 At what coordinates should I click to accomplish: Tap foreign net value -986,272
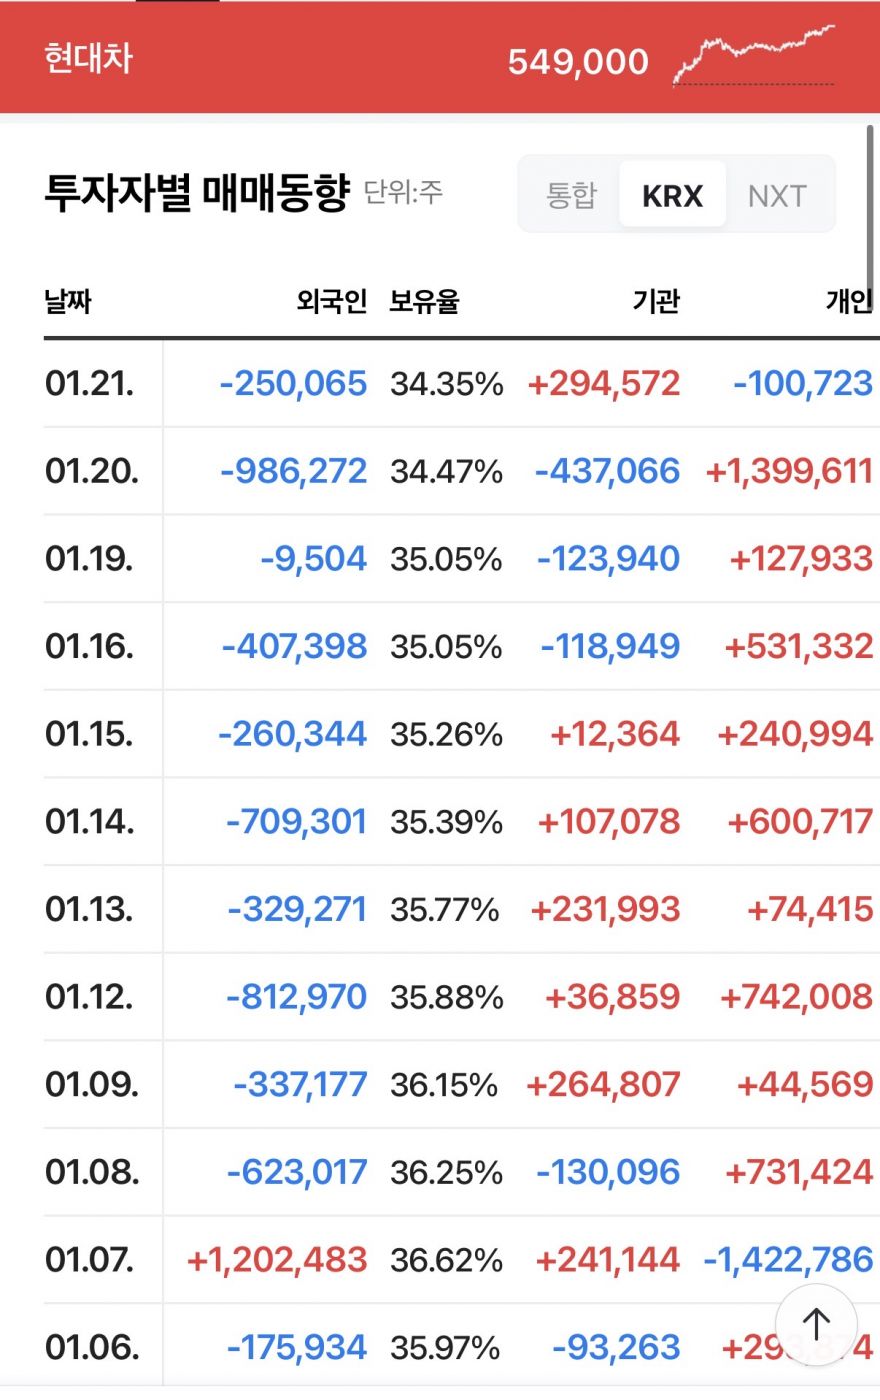coord(294,471)
